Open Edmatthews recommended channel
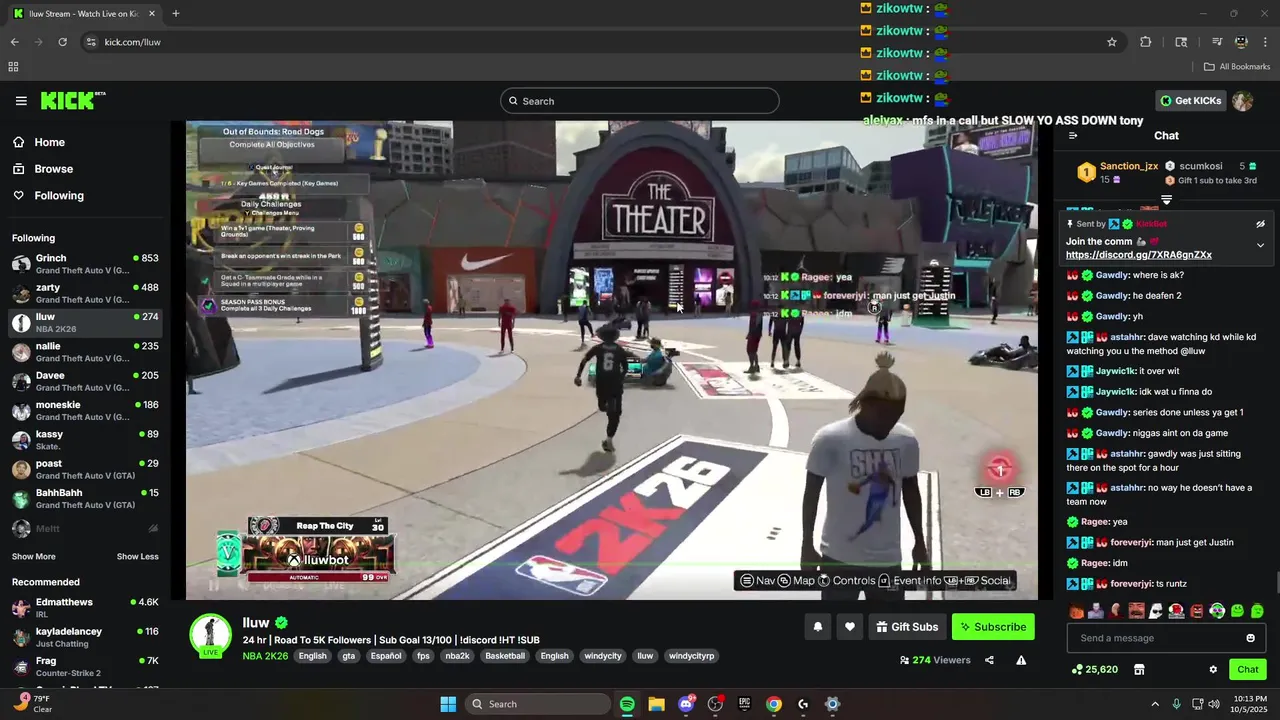 (85, 608)
